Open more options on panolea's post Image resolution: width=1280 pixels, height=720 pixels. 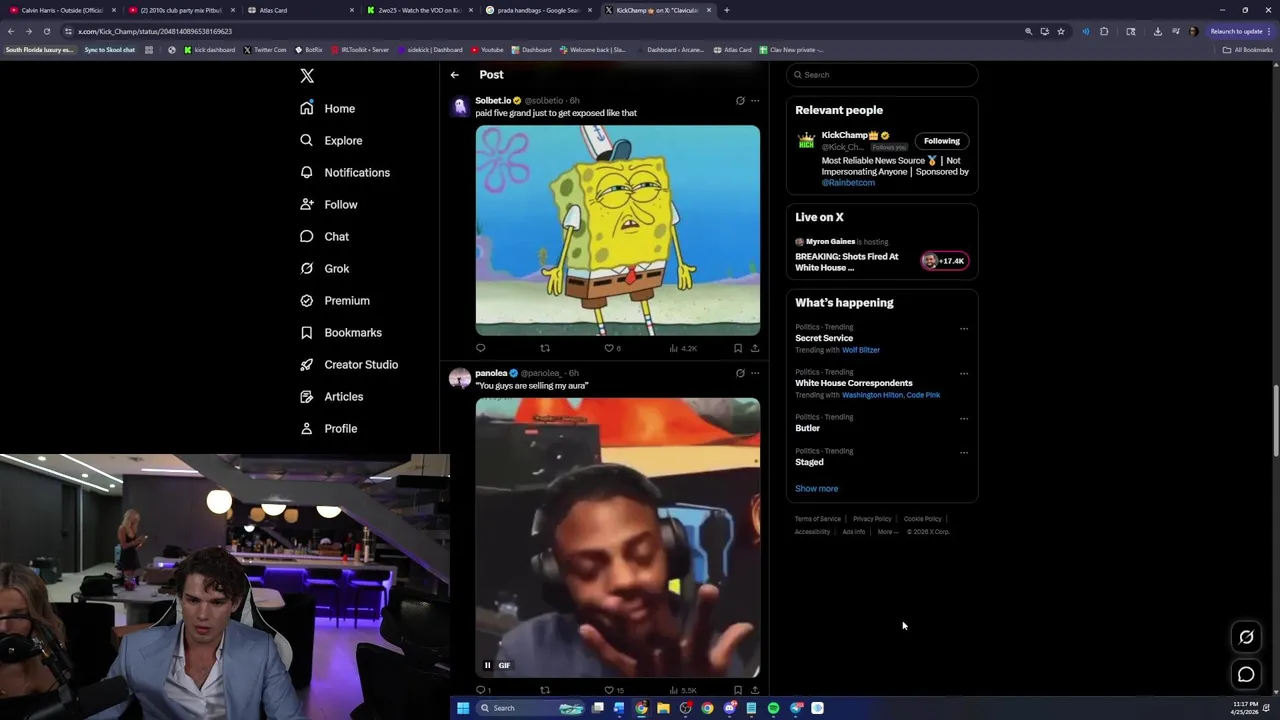tap(755, 373)
